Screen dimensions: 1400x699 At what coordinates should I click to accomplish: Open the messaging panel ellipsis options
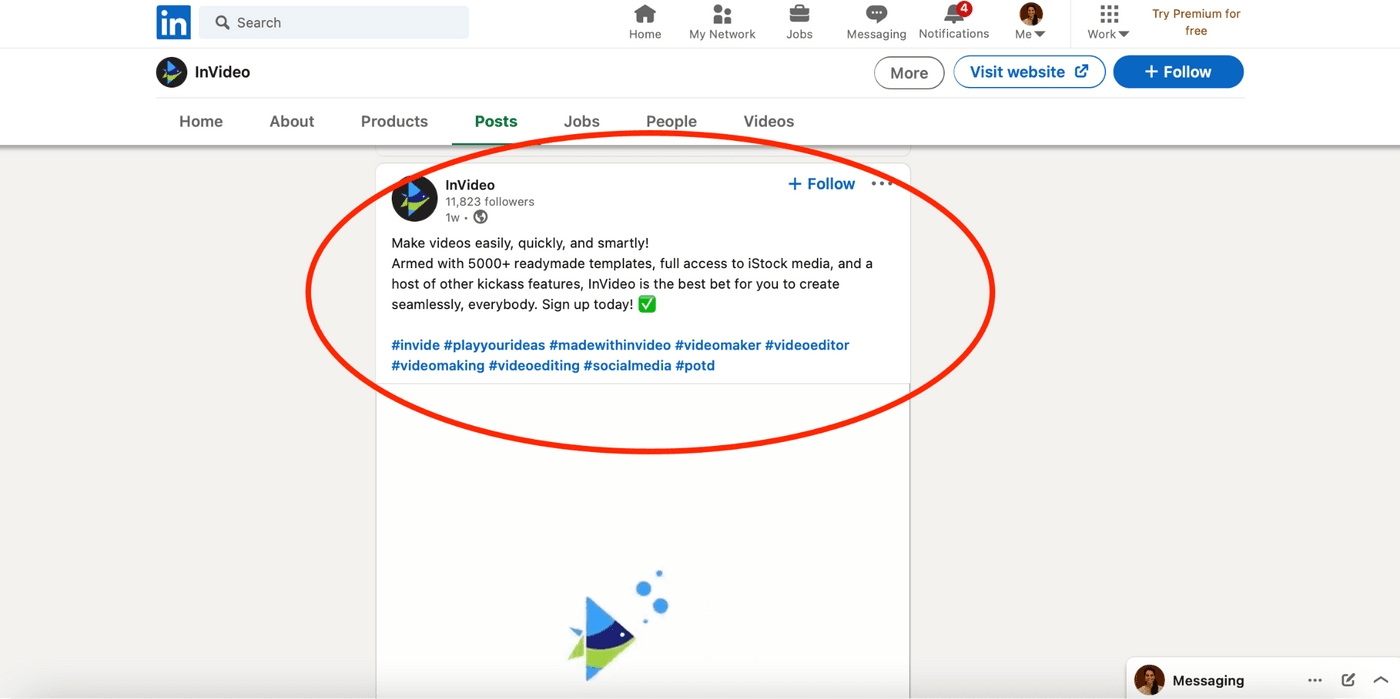click(x=1315, y=679)
